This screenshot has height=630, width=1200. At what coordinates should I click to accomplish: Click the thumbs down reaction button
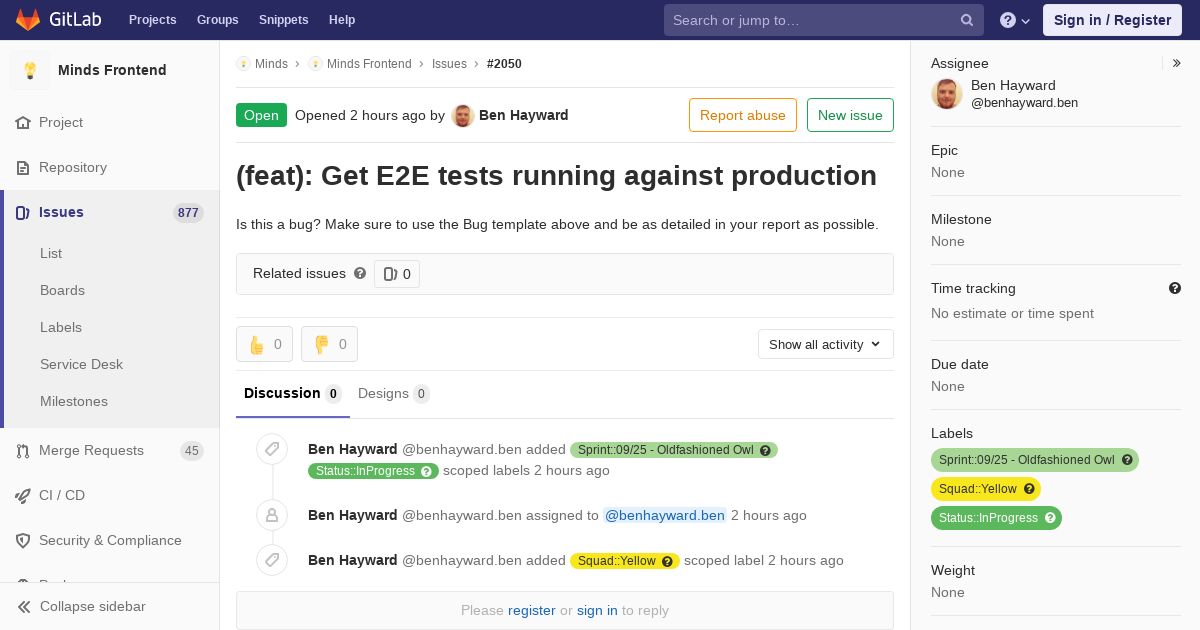coord(329,344)
